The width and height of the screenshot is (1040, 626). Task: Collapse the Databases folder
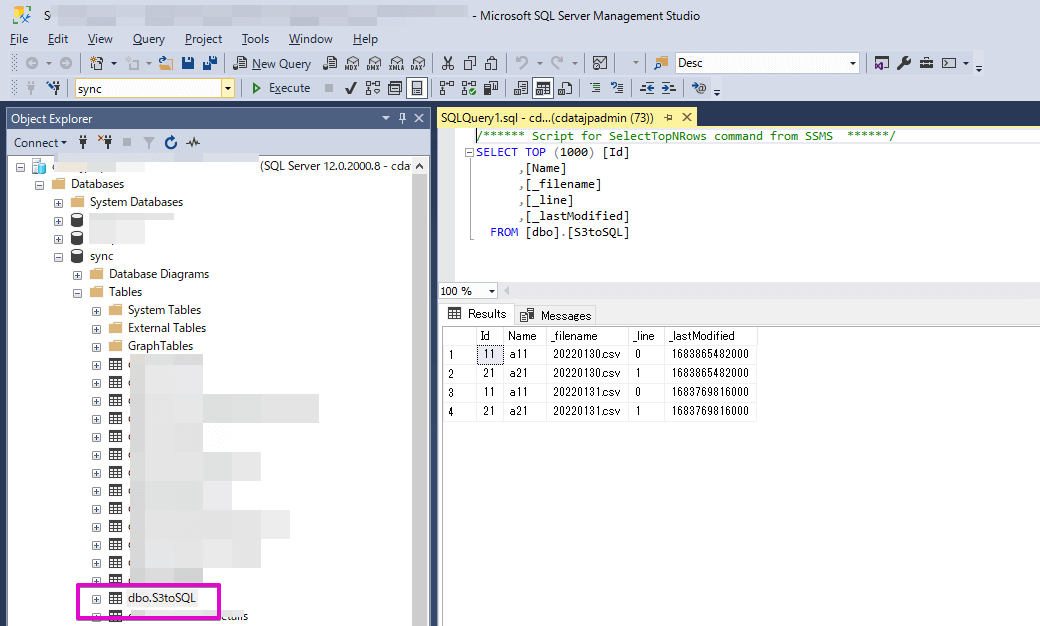[x=39, y=185]
